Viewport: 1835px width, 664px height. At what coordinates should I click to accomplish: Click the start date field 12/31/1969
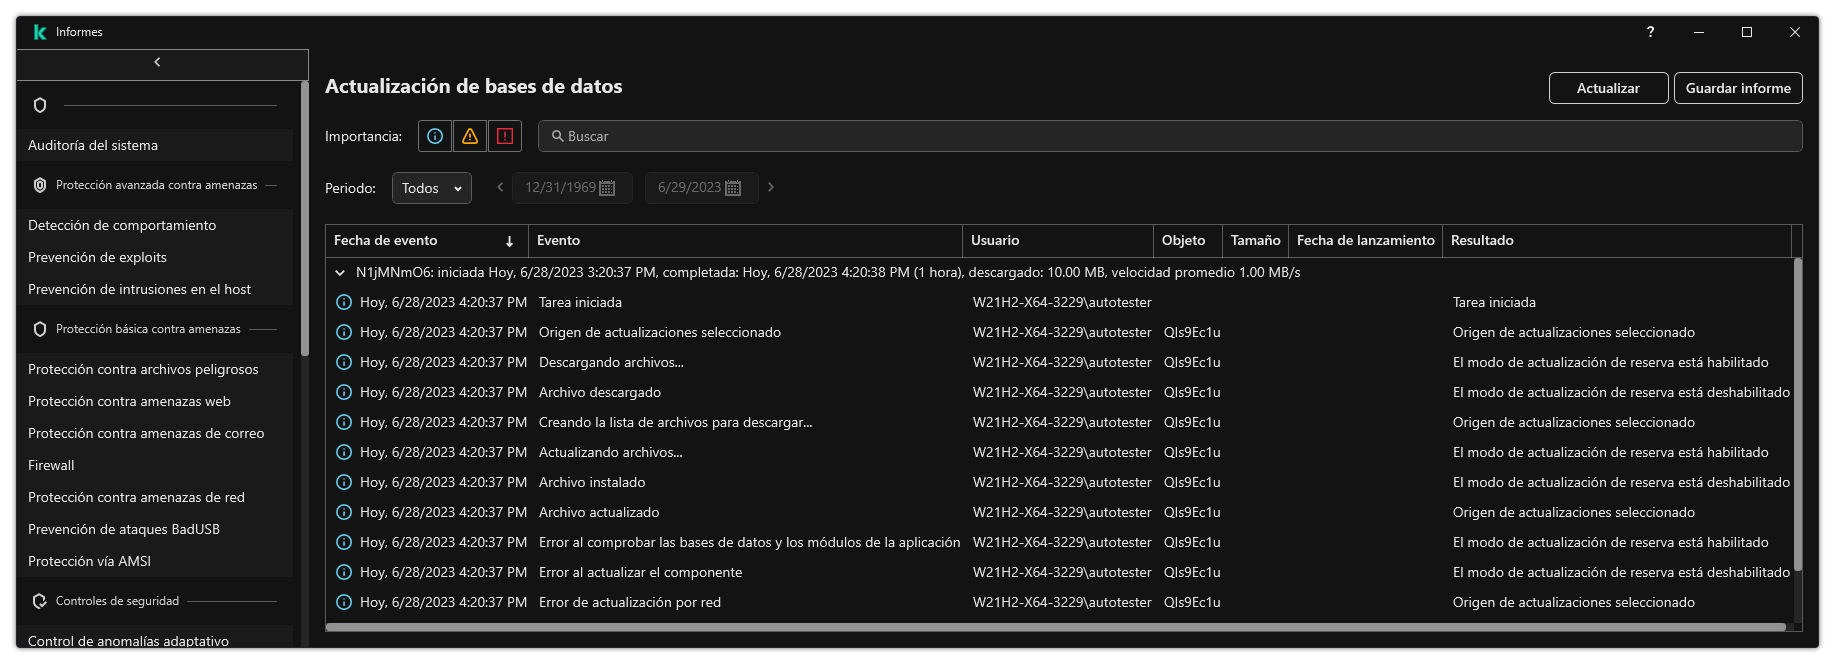pos(572,188)
